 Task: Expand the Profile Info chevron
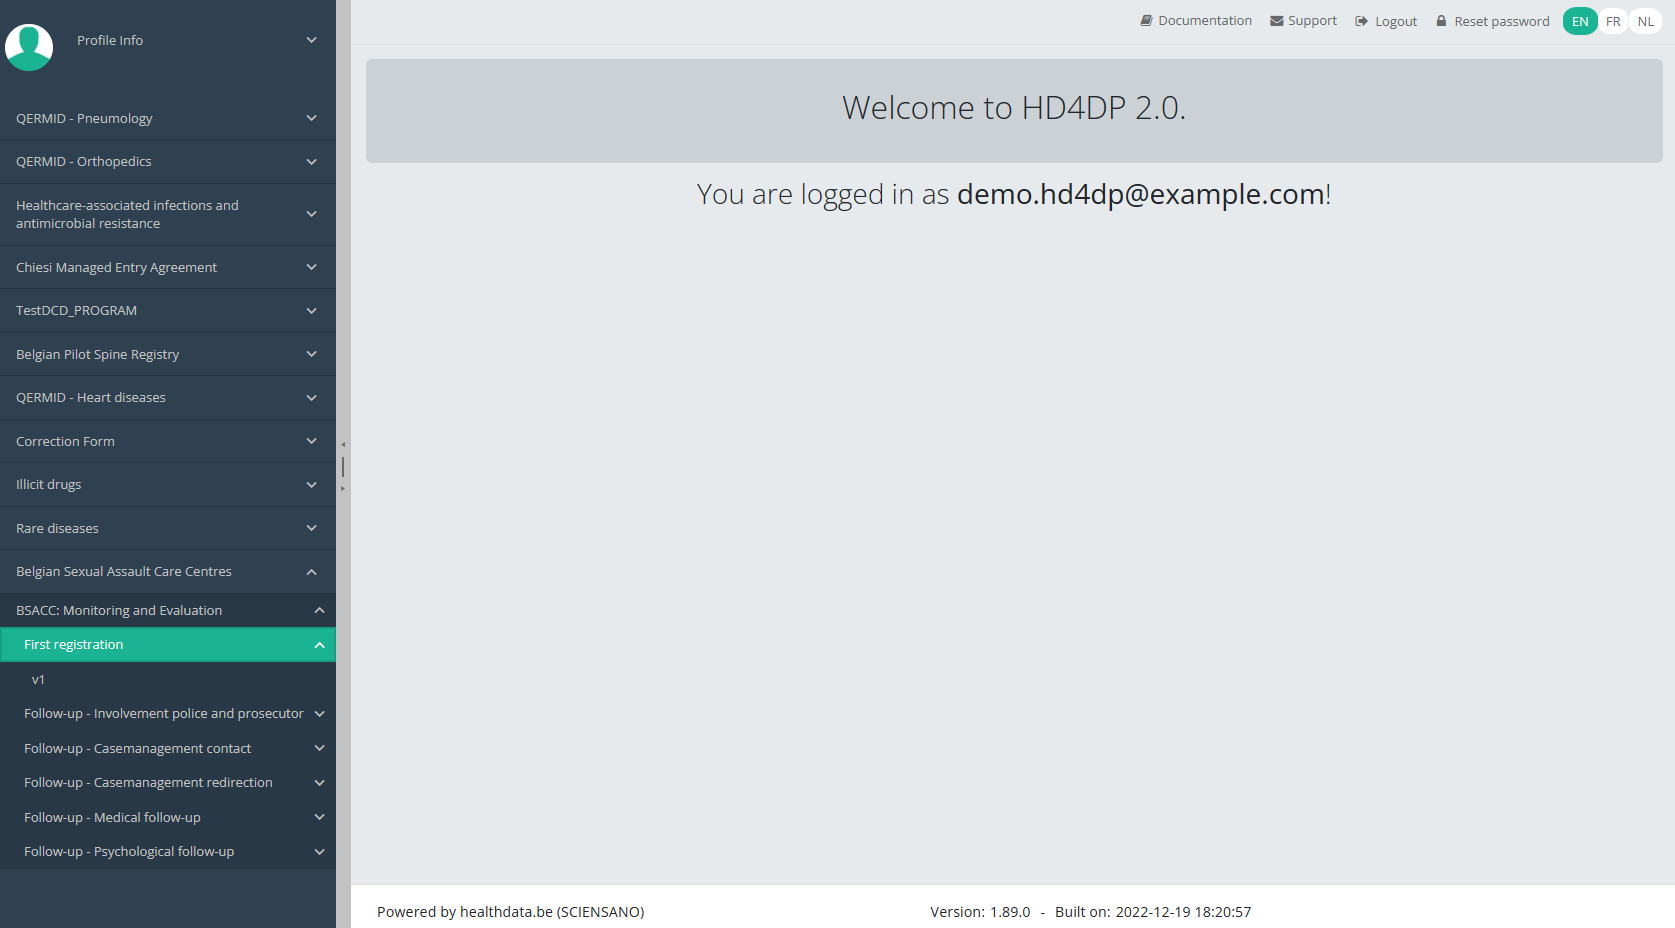(311, 40)
